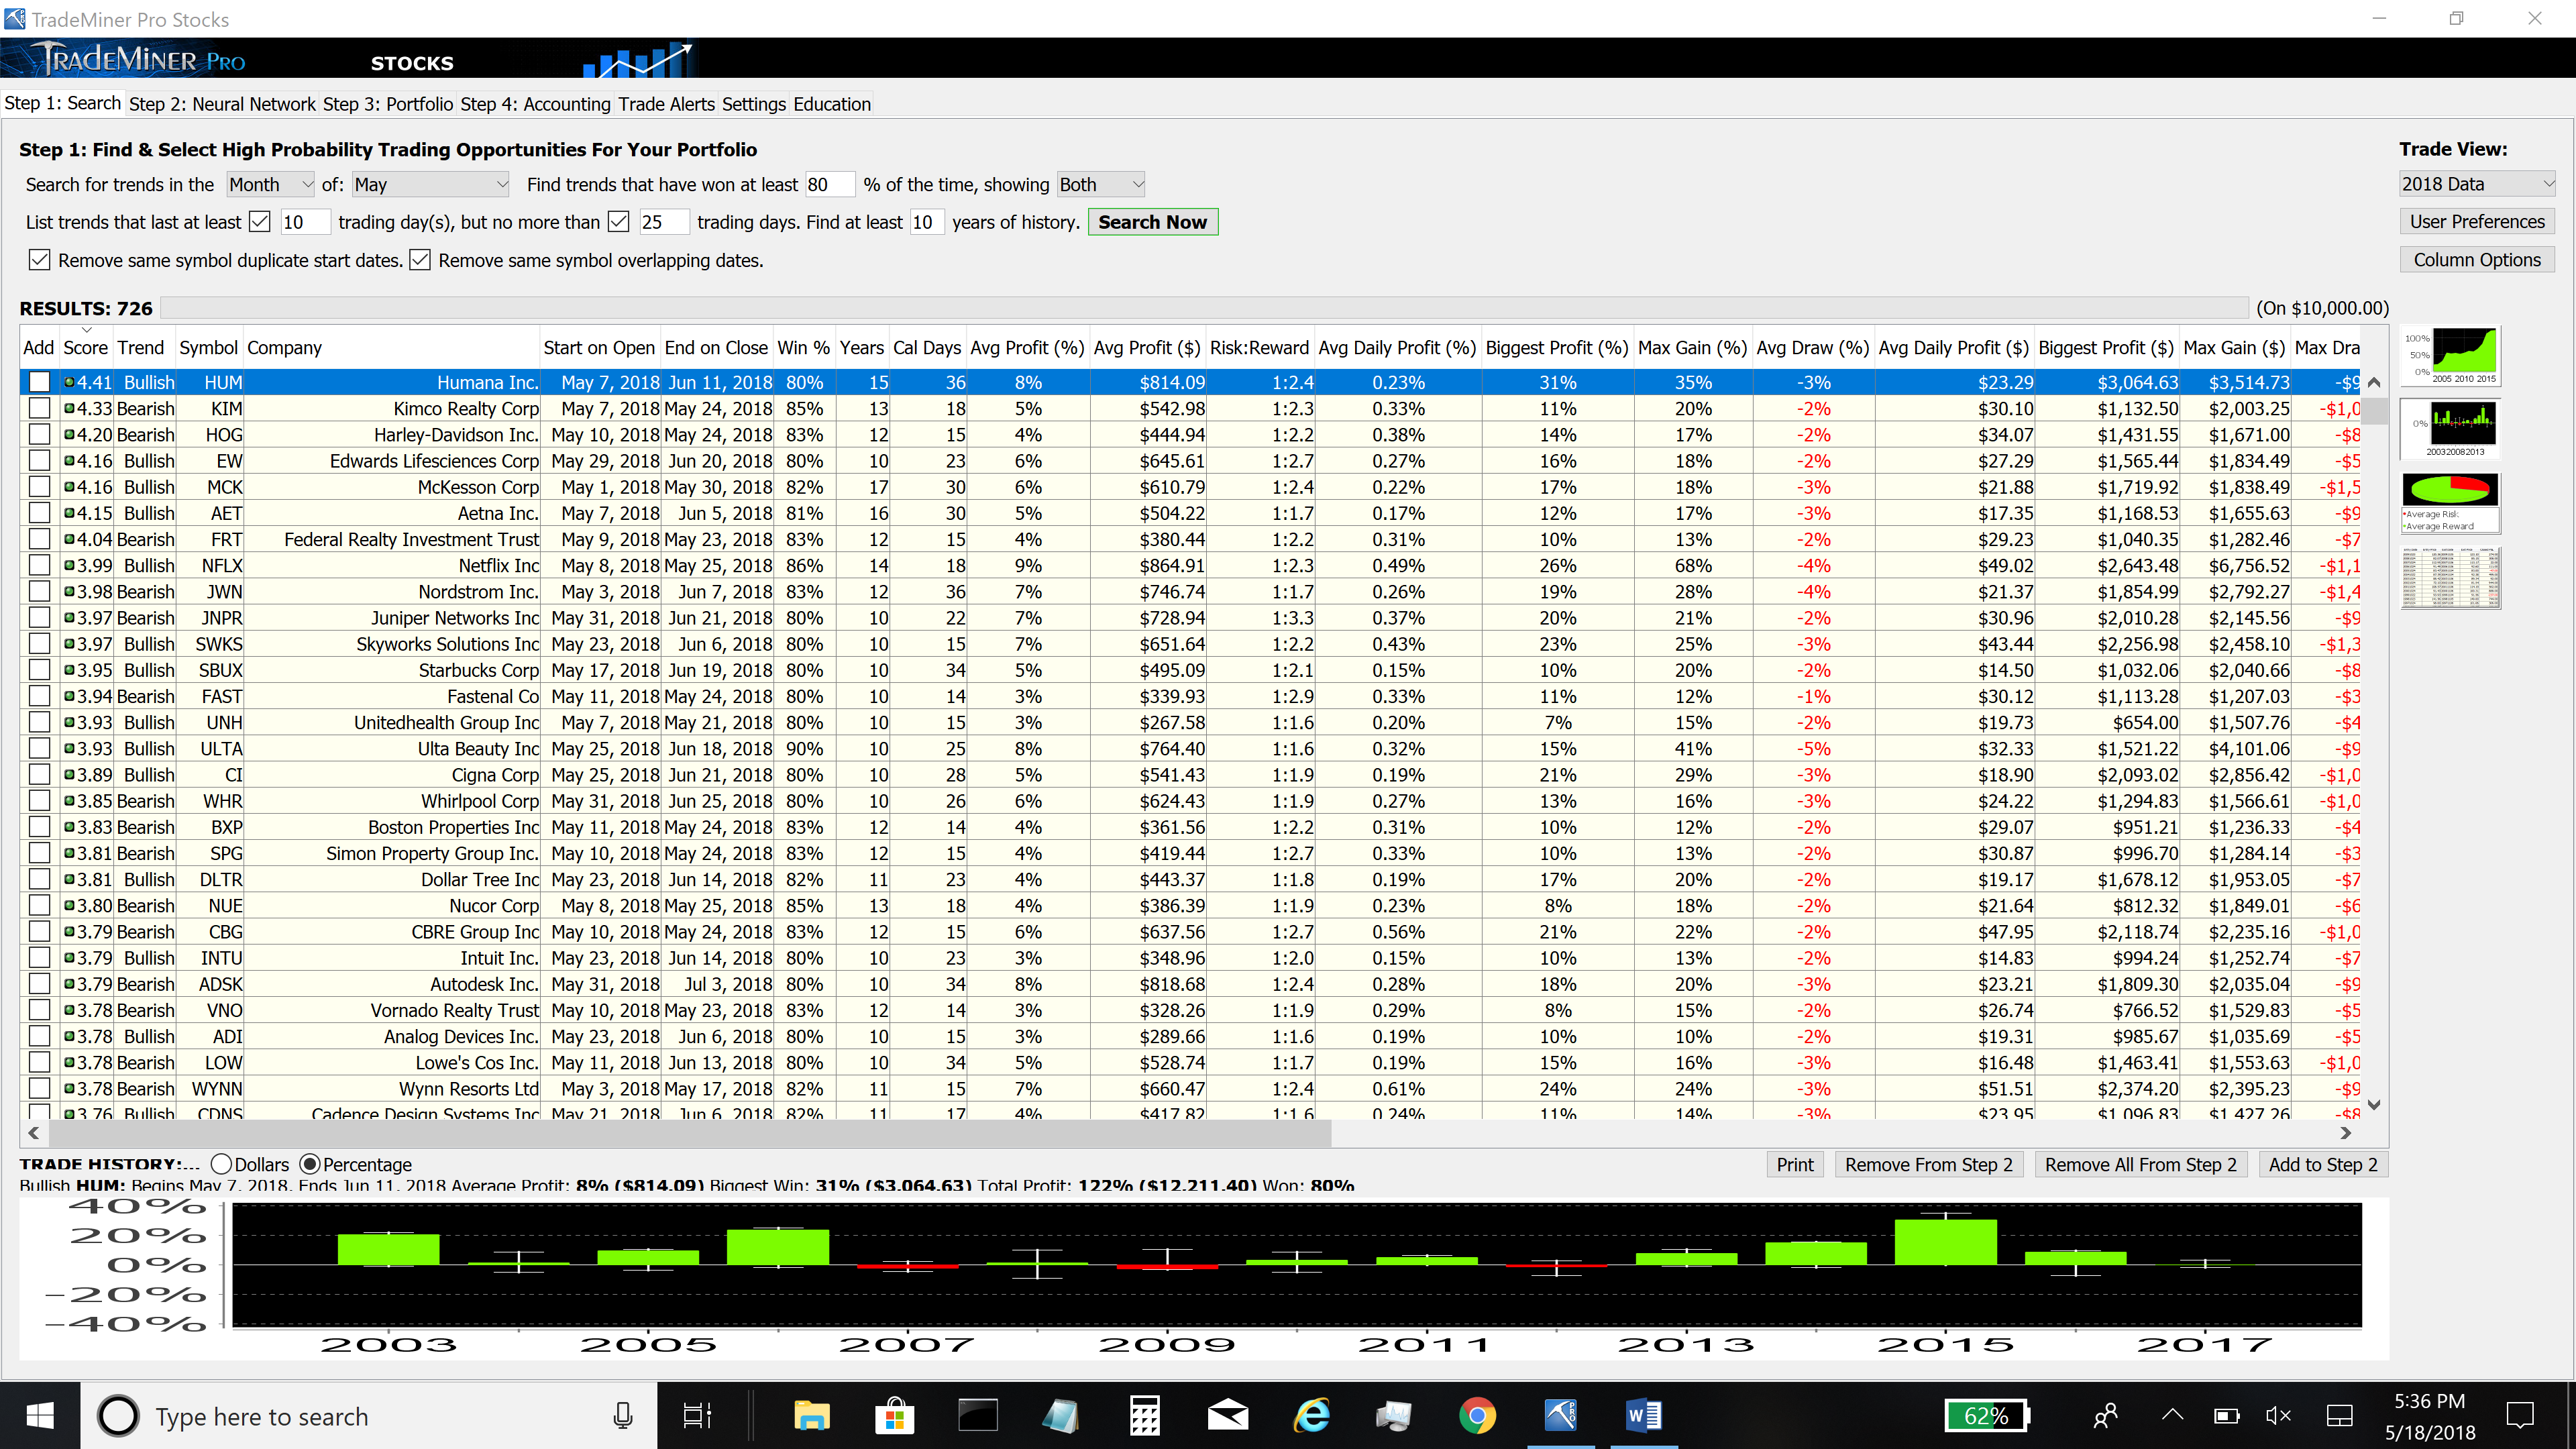Click scroll up arrow of results list

[2375, 382]
